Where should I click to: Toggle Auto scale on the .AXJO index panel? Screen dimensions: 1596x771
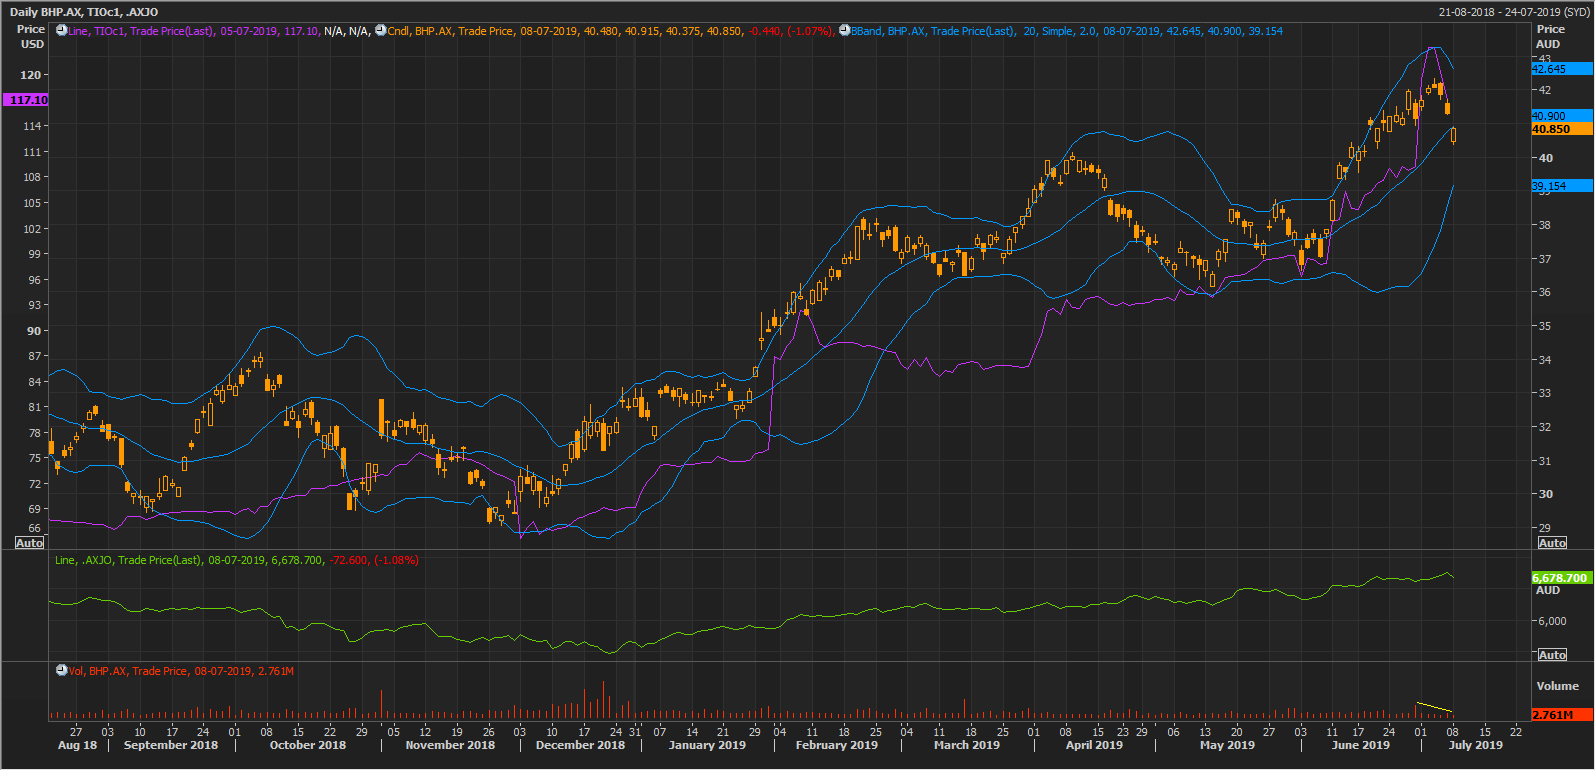pos(1552,655)
